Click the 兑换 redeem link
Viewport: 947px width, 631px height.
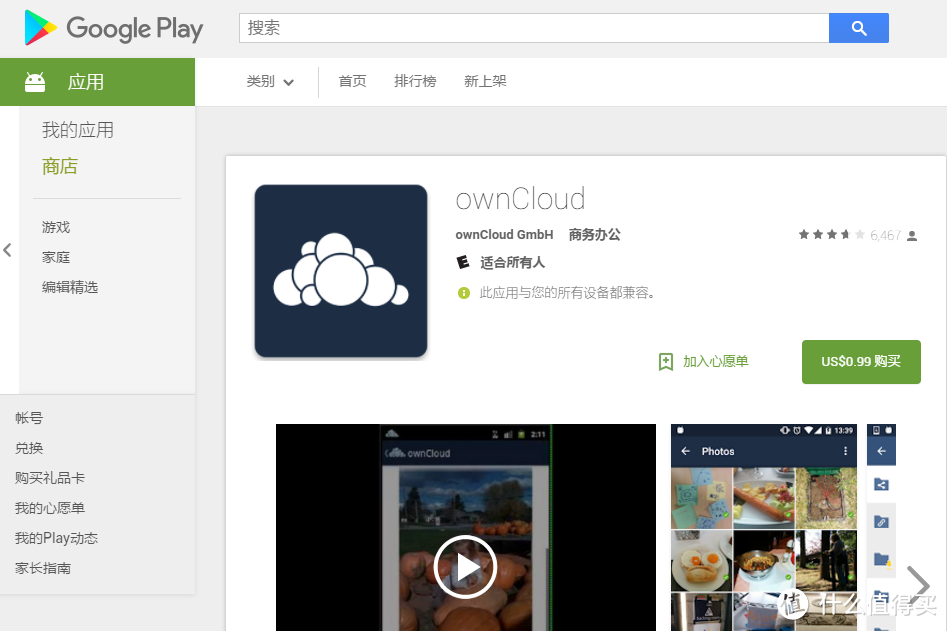pyautogui.click(x=29, y=448)
